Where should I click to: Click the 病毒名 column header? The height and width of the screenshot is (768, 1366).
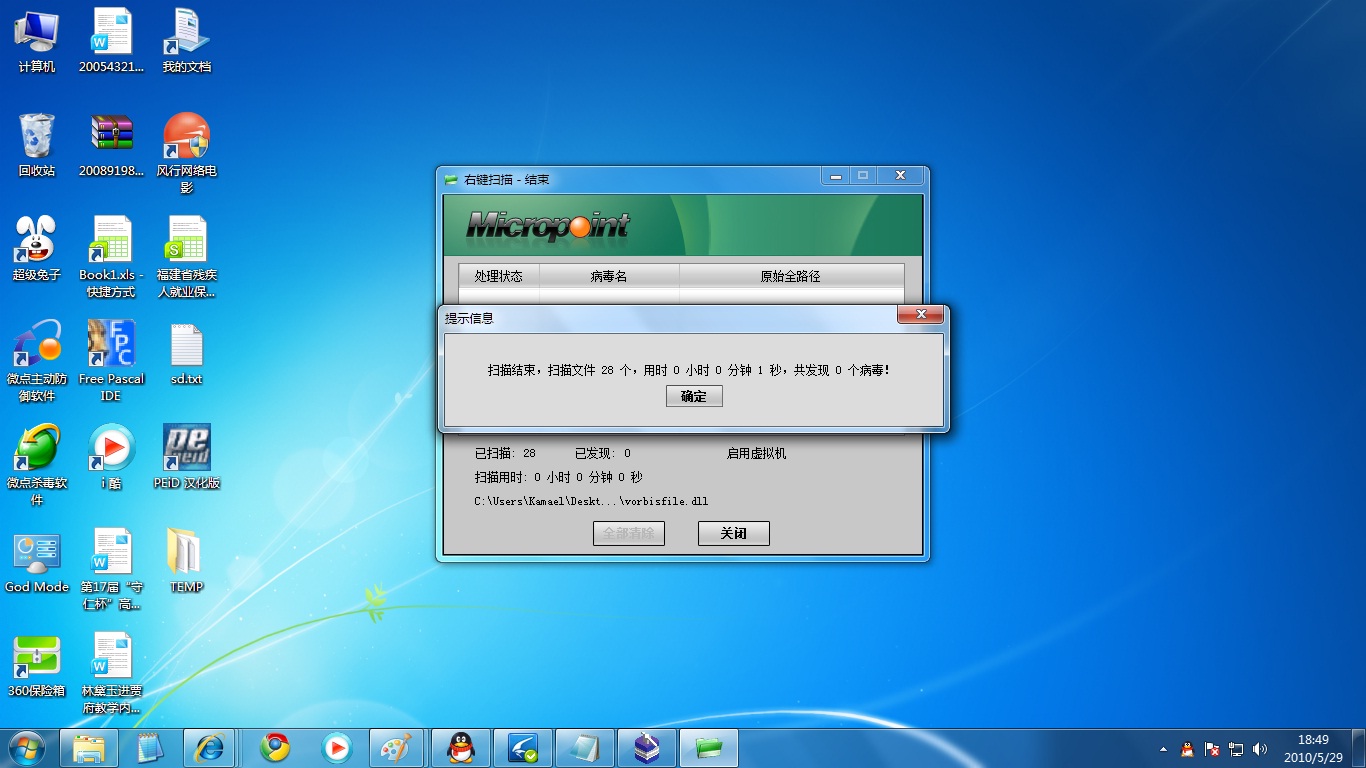(x=608, y=276)
